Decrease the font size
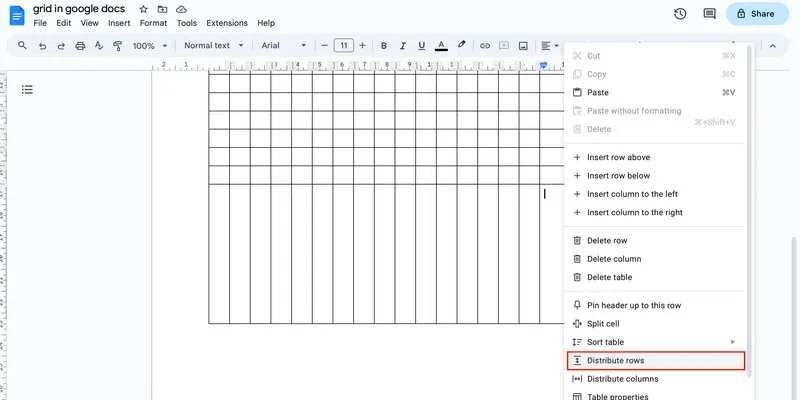The image size is (800, 400). (x=324, y=45)
